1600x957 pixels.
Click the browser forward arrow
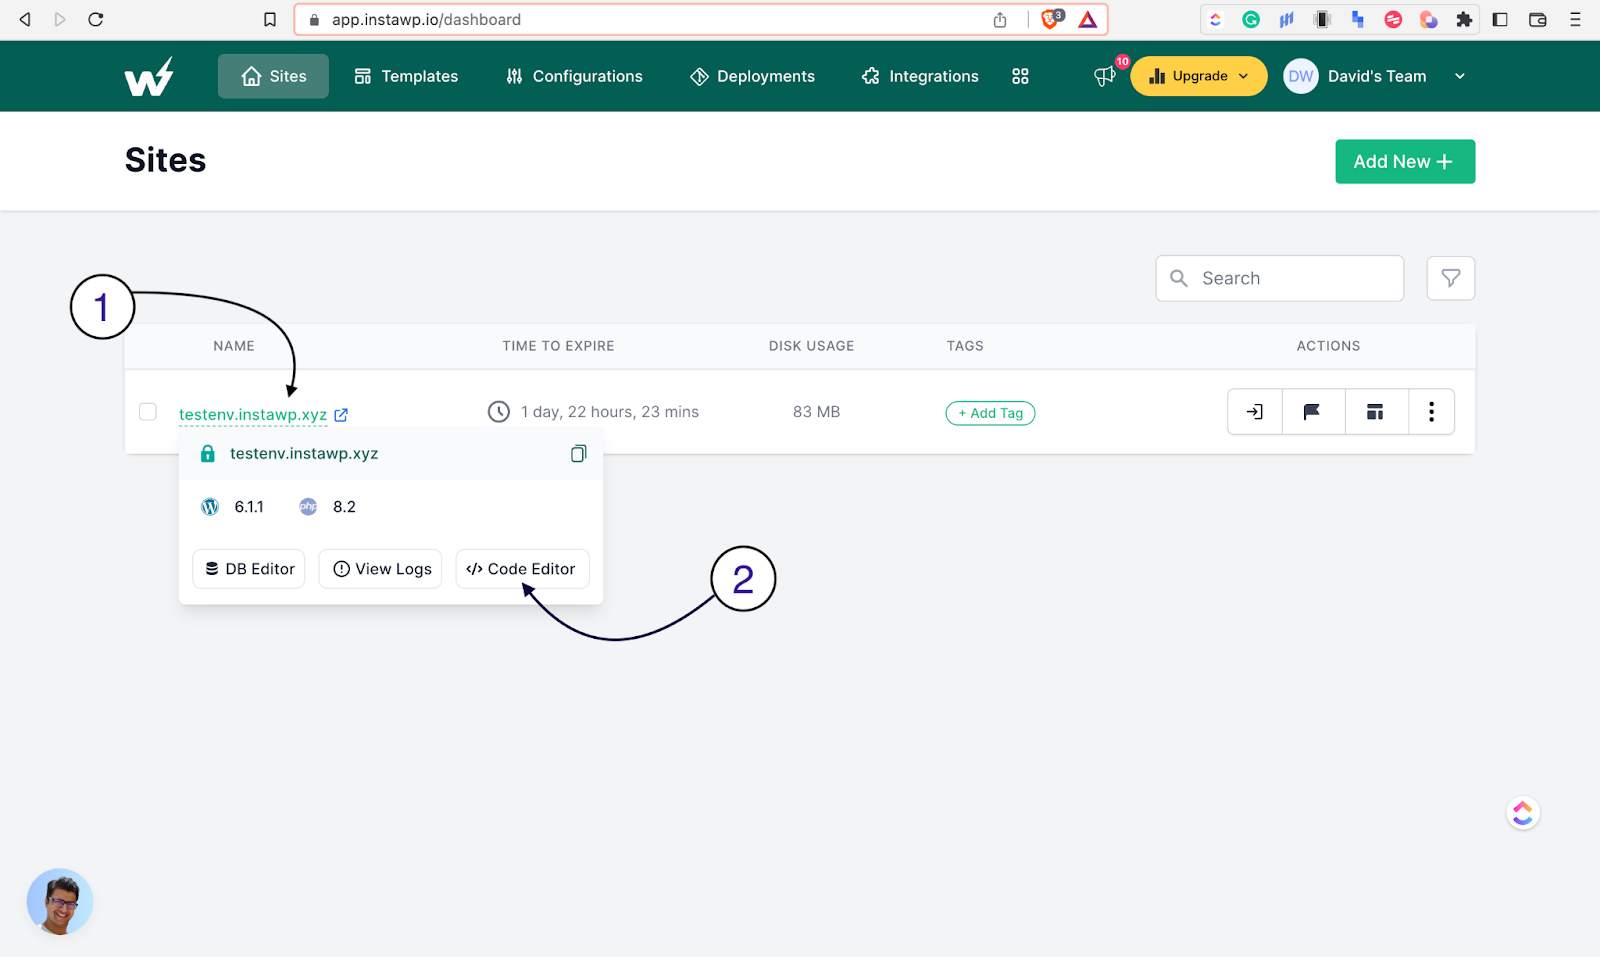tap(60, 19)
